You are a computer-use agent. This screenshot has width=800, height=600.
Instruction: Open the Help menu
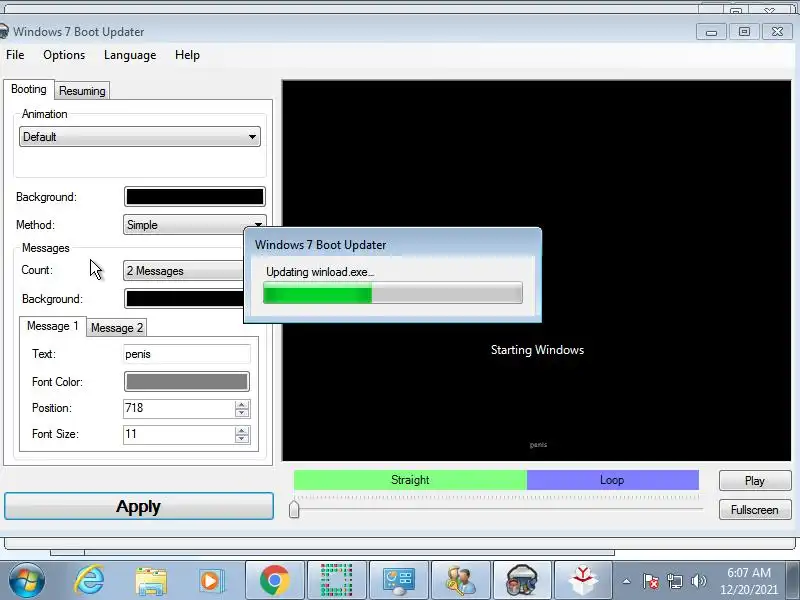pyautogui.click(x=187, y=55)
